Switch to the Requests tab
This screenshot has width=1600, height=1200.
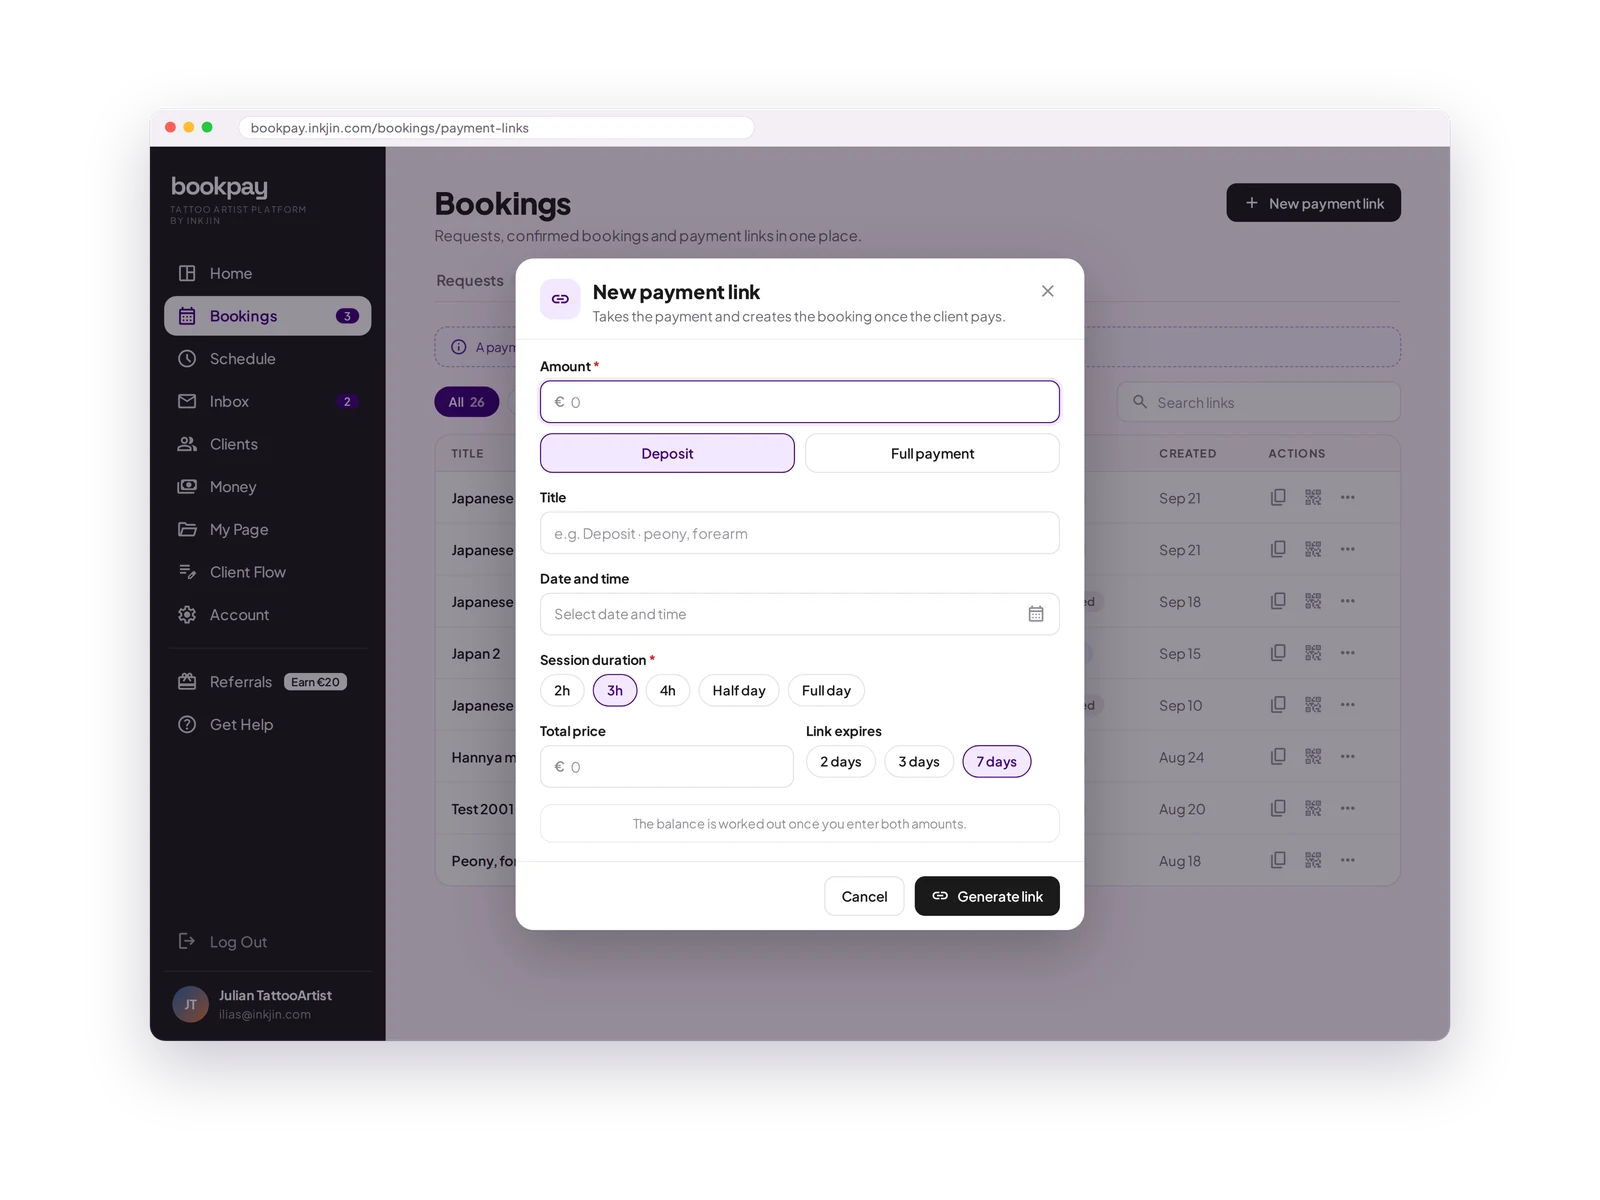(470, 281)
